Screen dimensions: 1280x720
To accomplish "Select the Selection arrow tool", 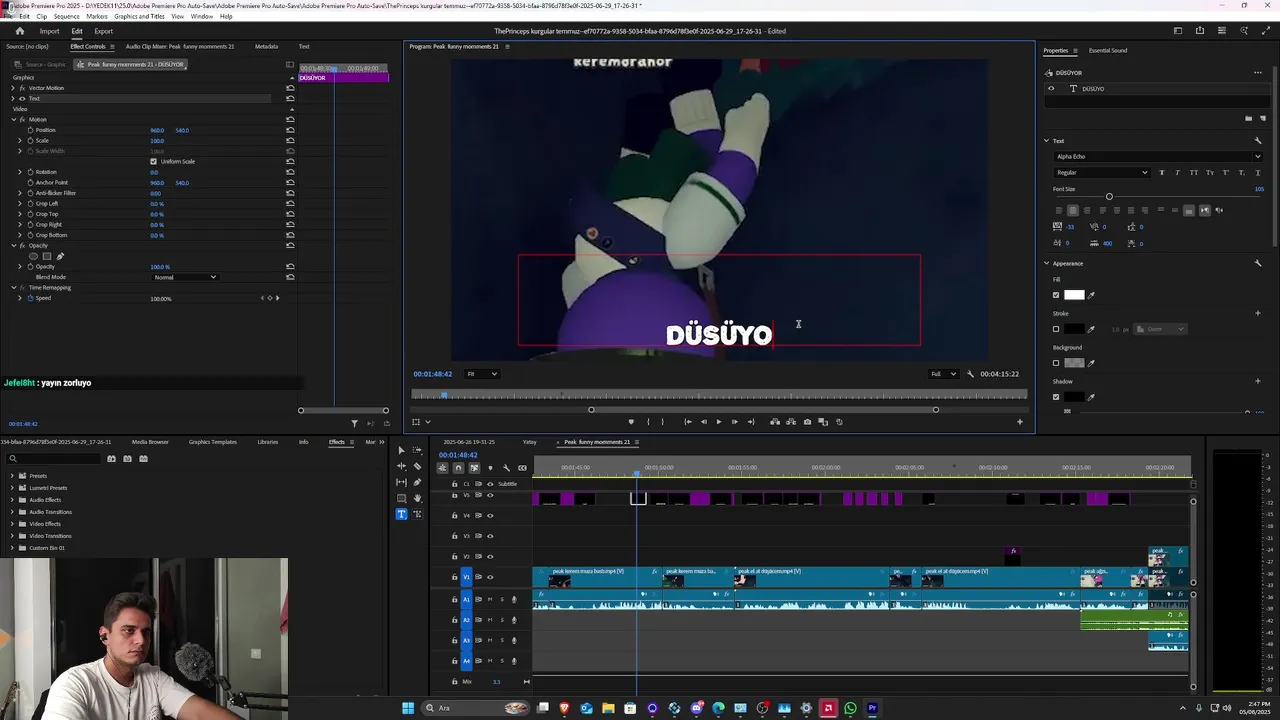I will (401, 450).
